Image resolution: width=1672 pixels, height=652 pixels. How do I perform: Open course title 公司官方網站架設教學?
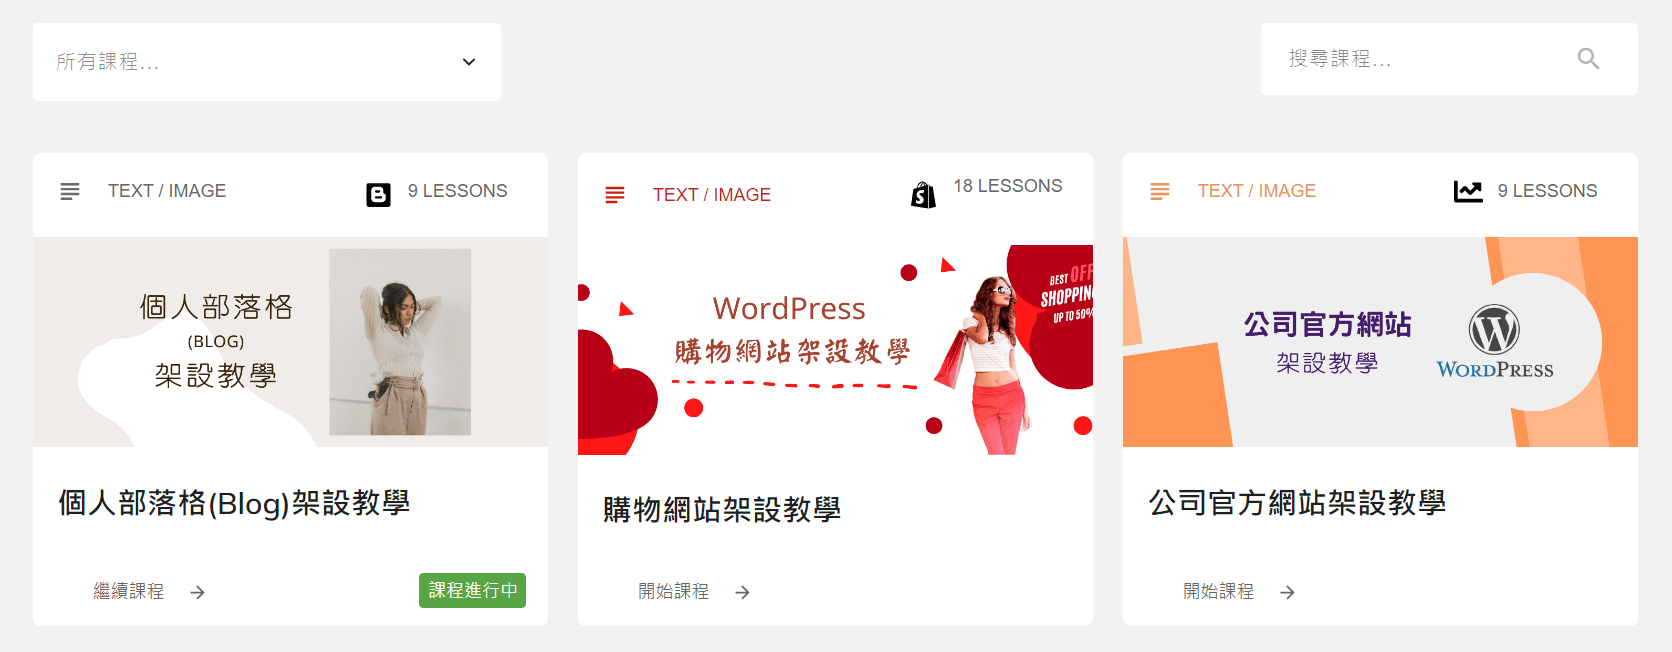tap(1297, 503)
